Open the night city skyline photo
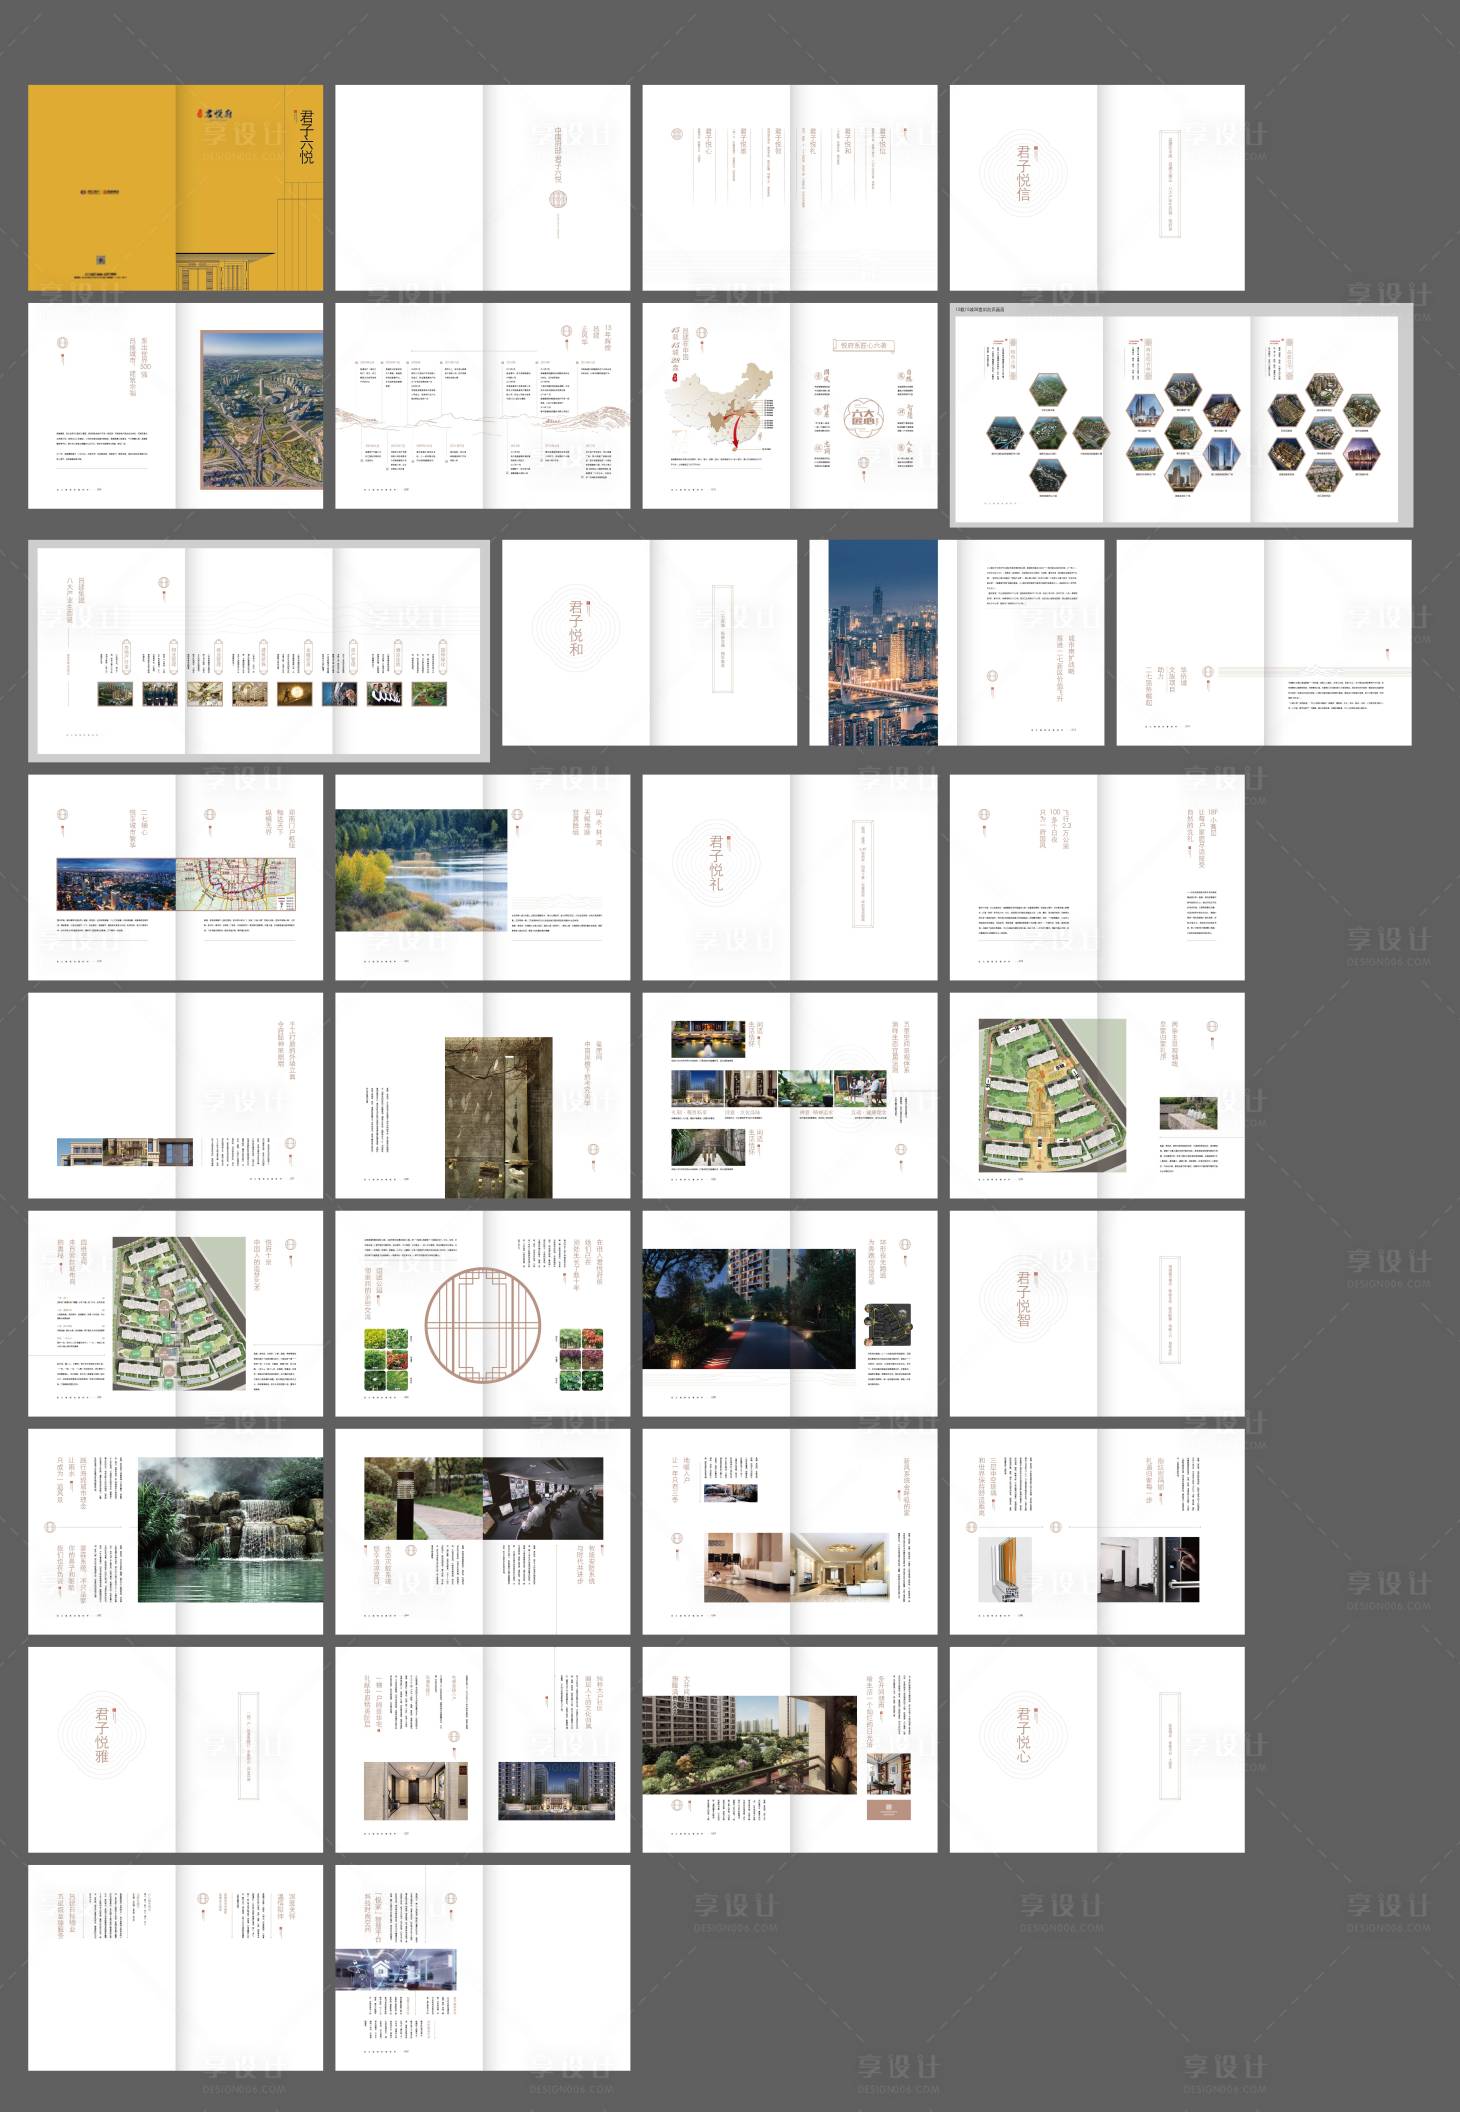This screenshot has width=1460, height=2112. [874, 643]
